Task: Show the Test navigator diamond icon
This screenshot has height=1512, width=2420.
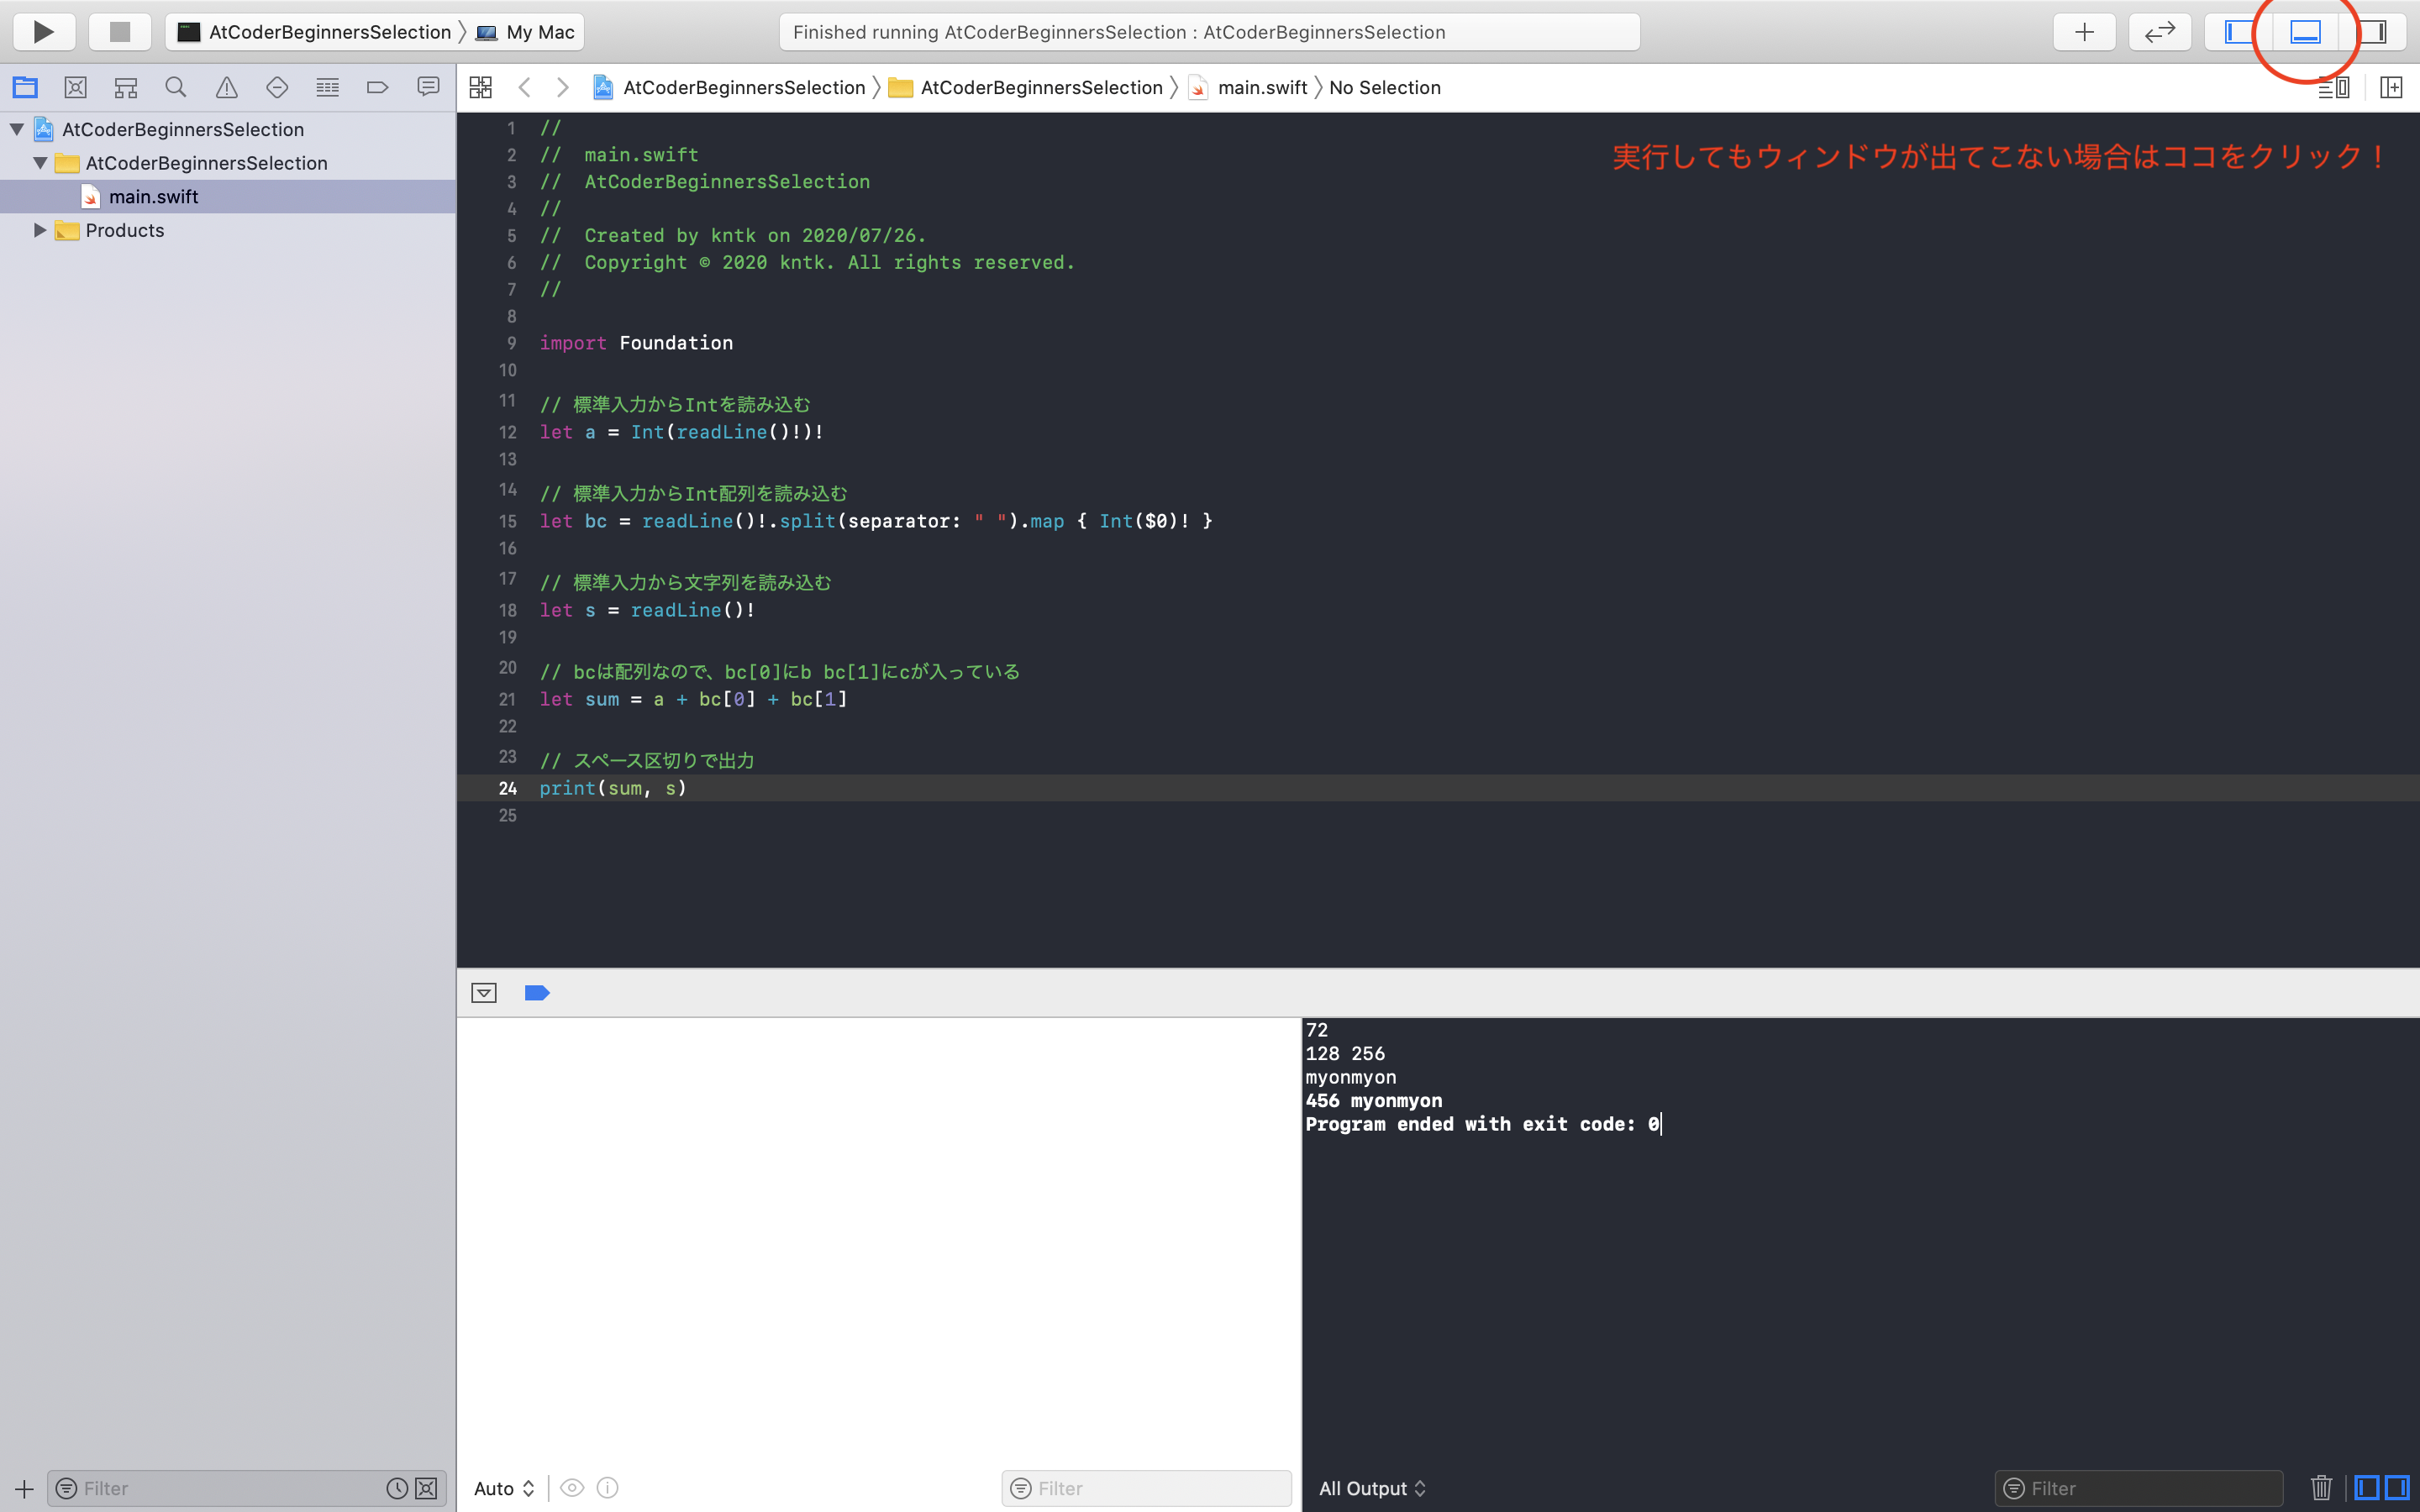Action: 277,88
